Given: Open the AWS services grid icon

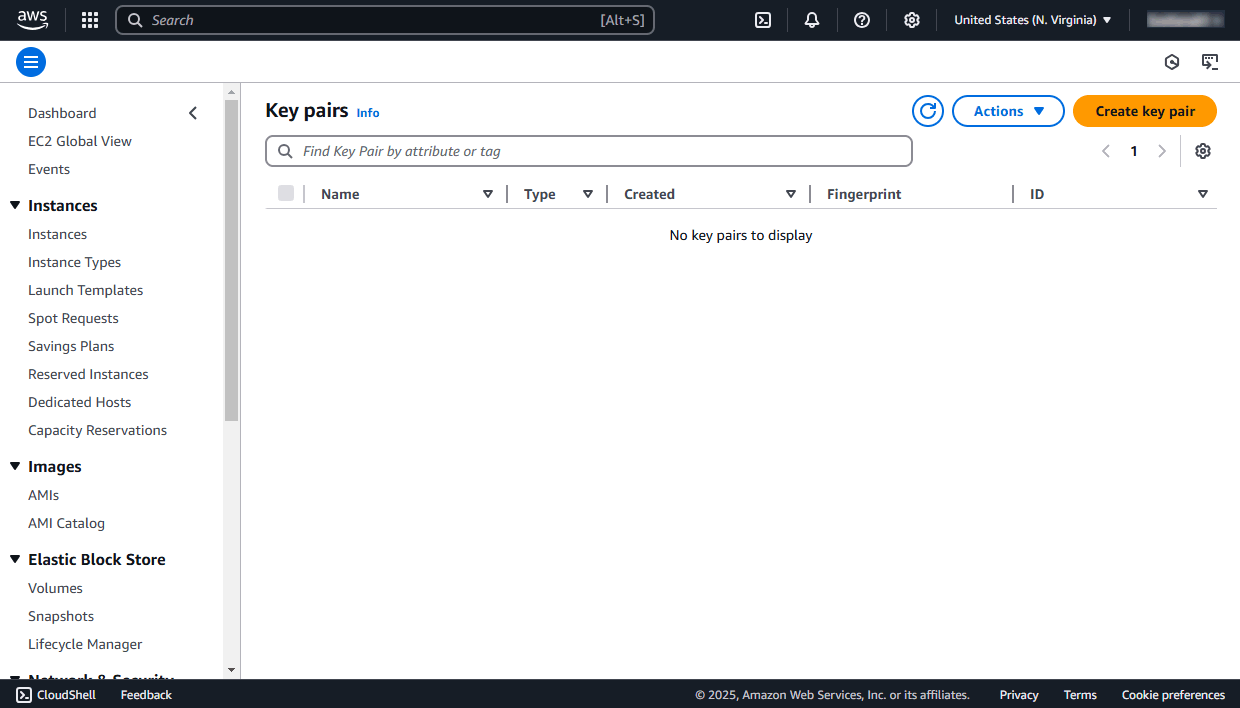Looking at the screenshot, I should (89, 20).
